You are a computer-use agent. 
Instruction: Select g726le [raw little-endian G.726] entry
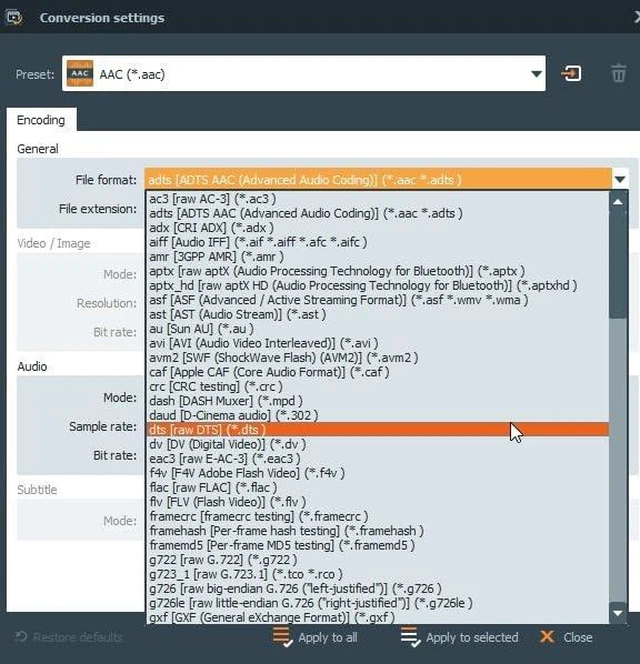click(x=377, y=603)
